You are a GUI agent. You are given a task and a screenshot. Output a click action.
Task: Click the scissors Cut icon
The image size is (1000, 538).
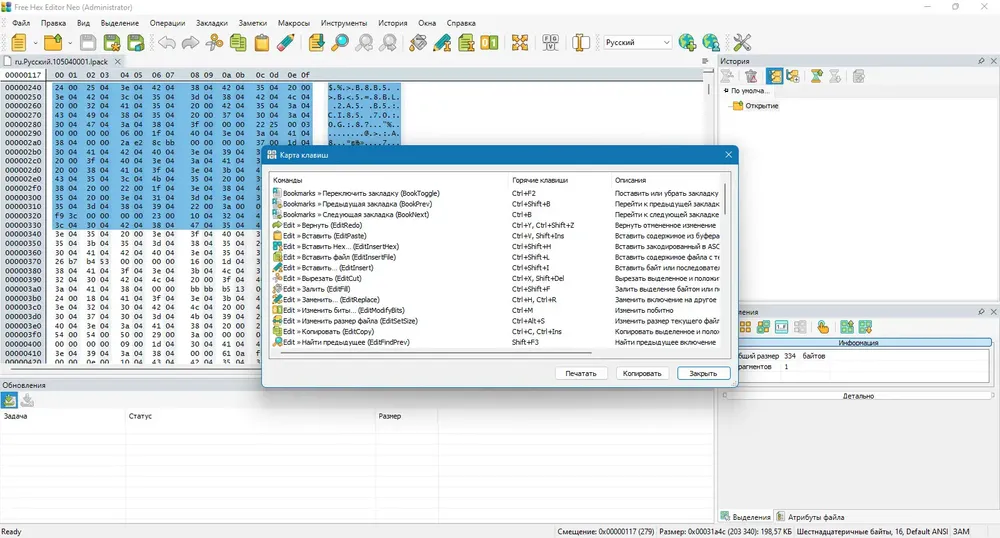(214, 43)
